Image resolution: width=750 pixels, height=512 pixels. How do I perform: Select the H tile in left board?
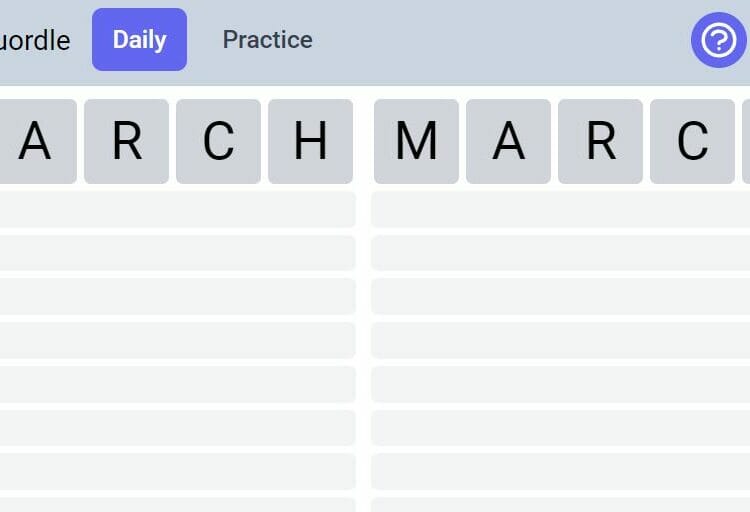click(x=310, y=141)
